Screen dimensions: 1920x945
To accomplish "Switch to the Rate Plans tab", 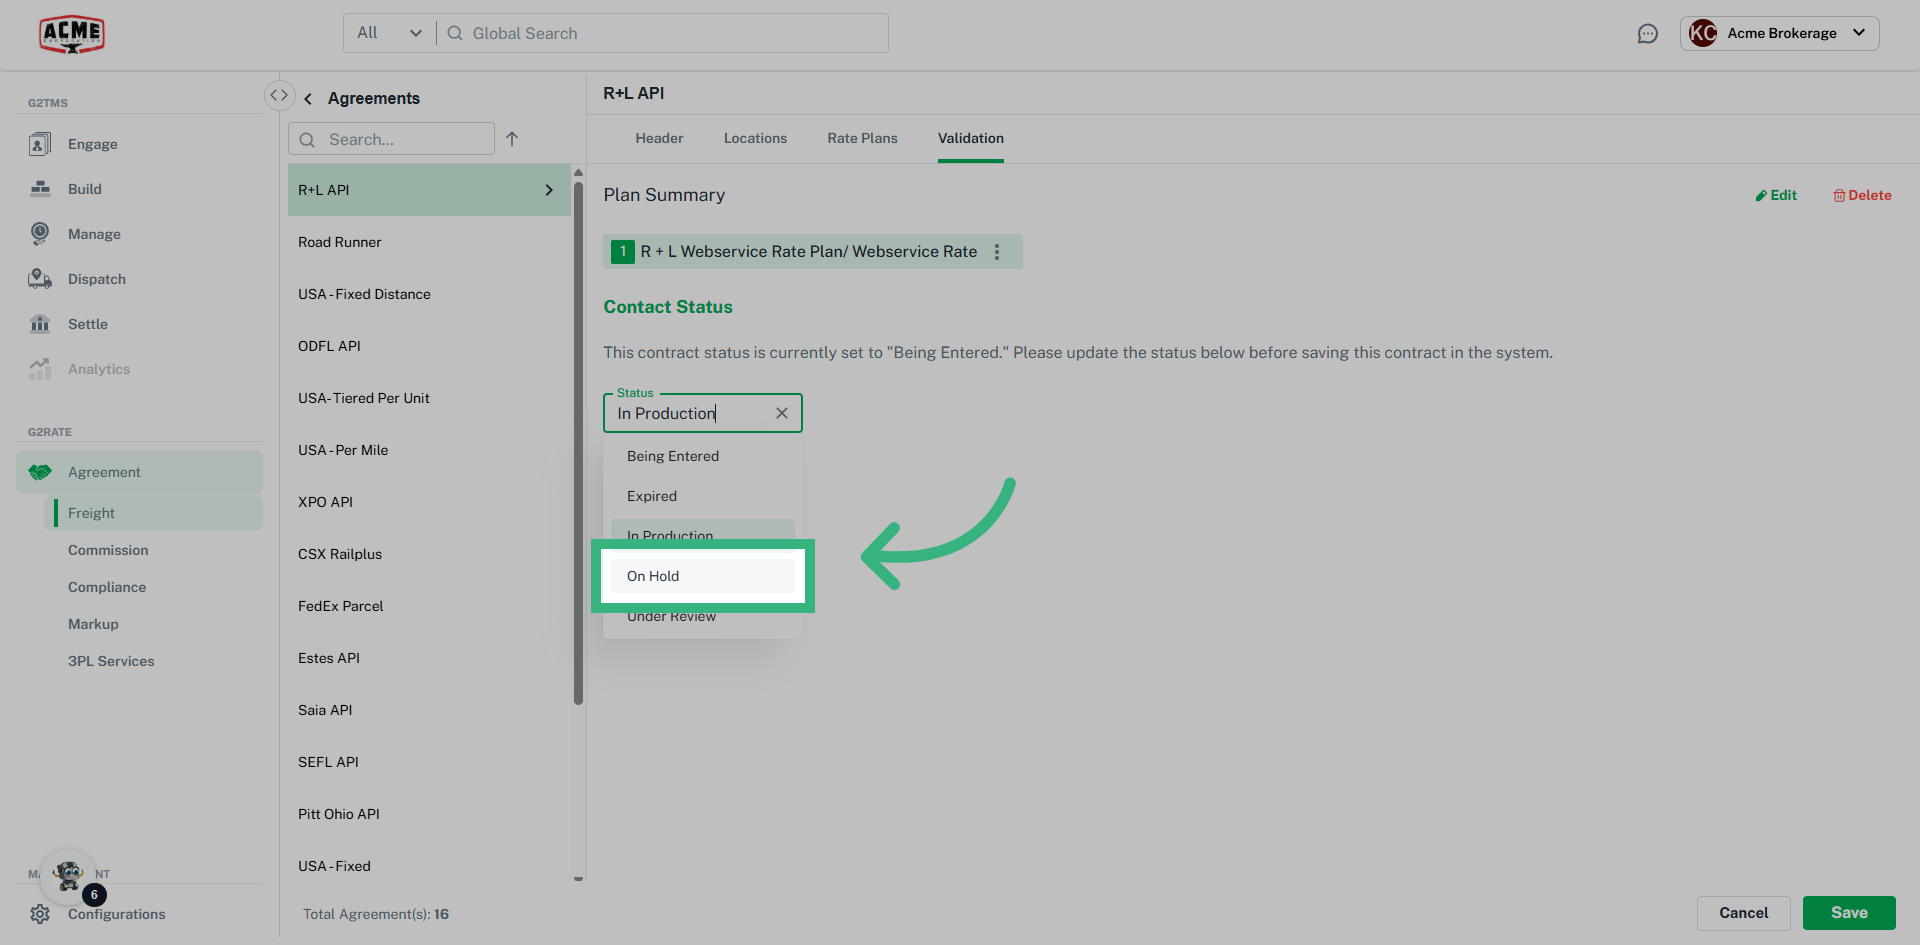I will click(862, 138).
